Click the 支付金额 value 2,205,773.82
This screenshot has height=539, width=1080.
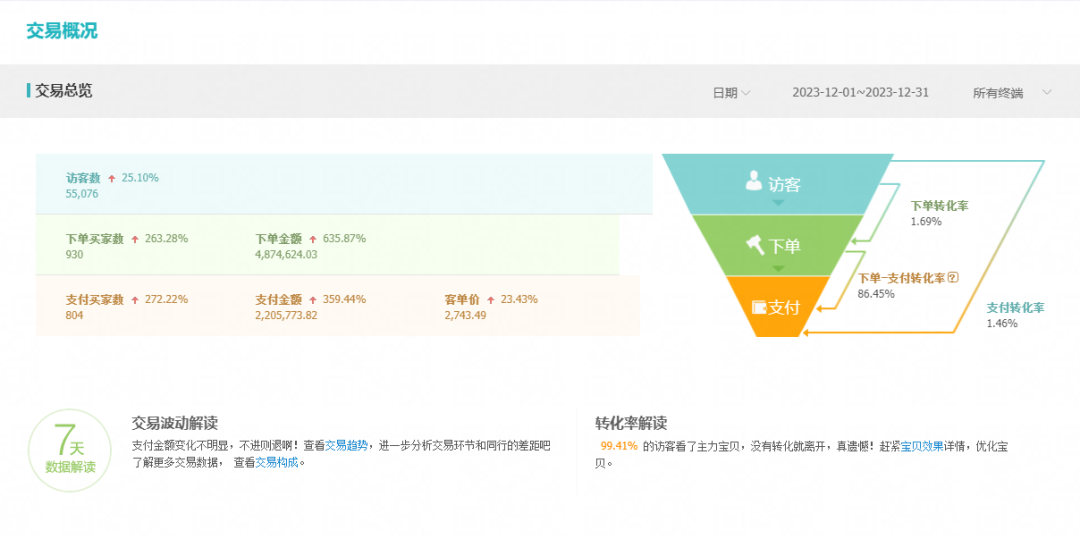point(286,315)
